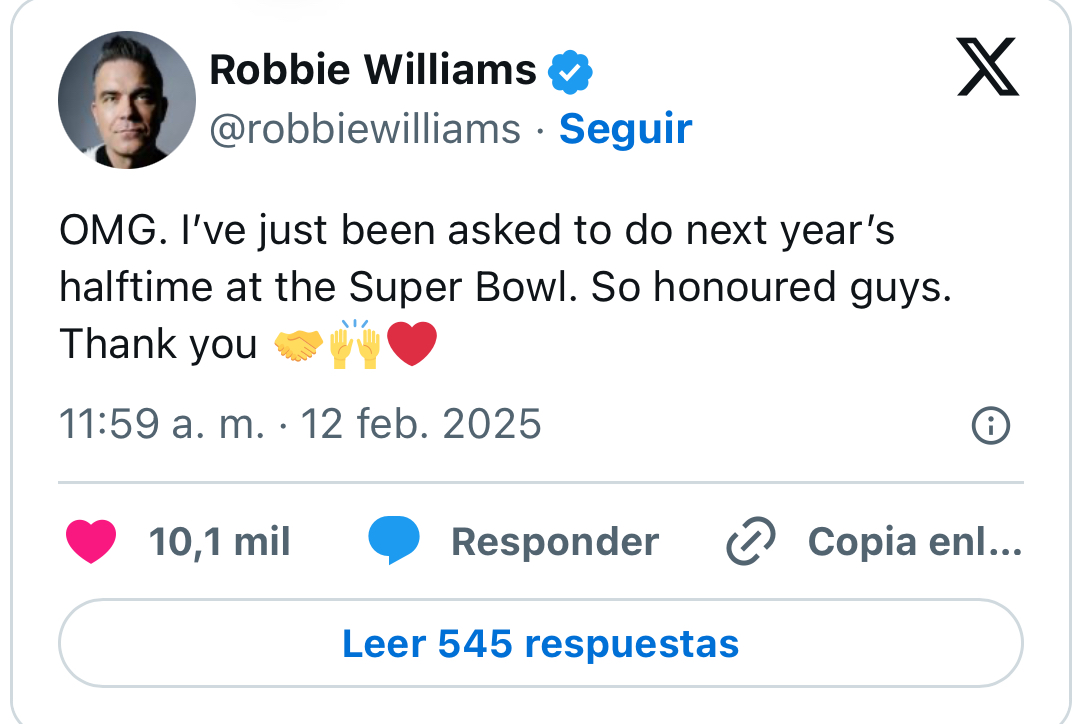Copy link via Copia enl... label
Screen dimensions: 1079x724
click(914, 542)
